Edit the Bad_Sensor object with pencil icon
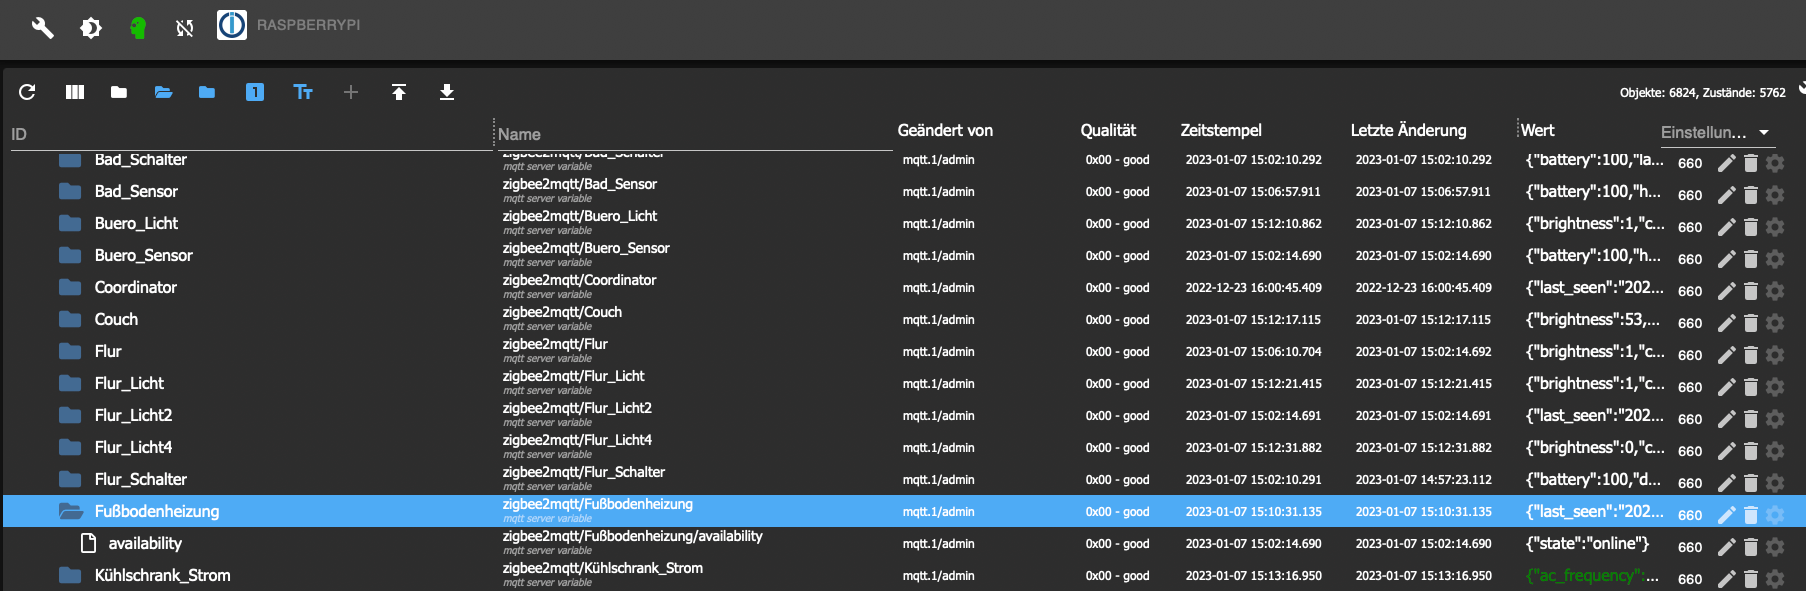 1726,195
